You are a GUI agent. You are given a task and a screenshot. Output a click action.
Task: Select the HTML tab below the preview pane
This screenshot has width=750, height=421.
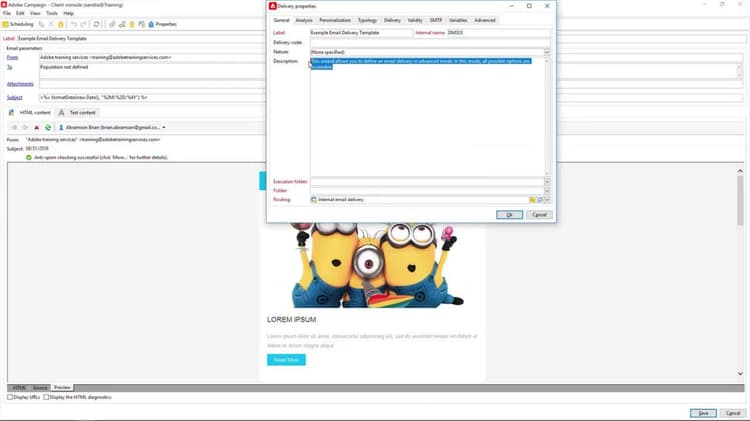(x=19, y=388)
